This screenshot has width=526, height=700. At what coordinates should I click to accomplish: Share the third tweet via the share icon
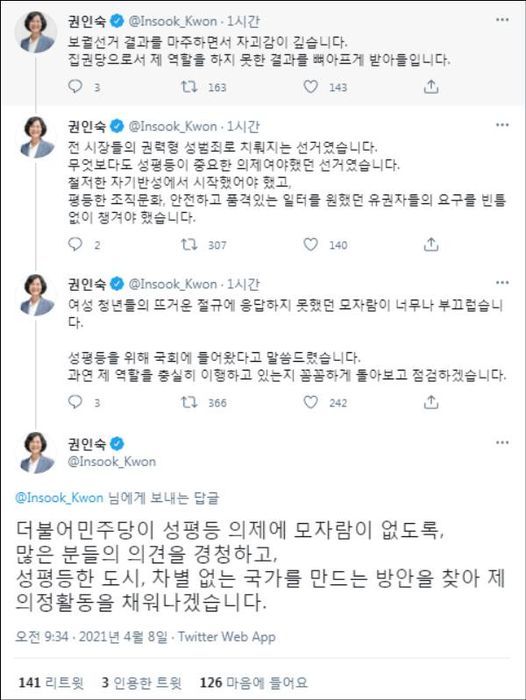pos(431,402)
